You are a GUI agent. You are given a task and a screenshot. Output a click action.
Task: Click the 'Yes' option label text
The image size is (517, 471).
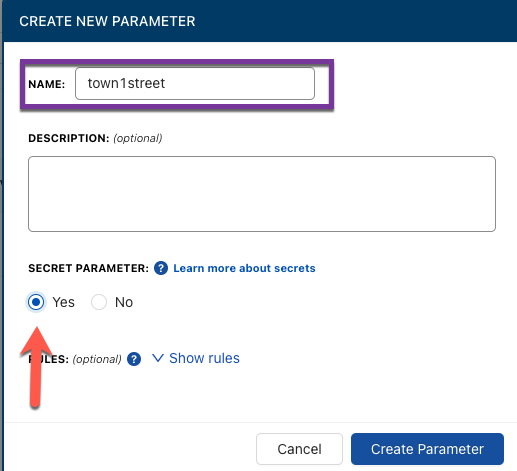tap(63, 302)
